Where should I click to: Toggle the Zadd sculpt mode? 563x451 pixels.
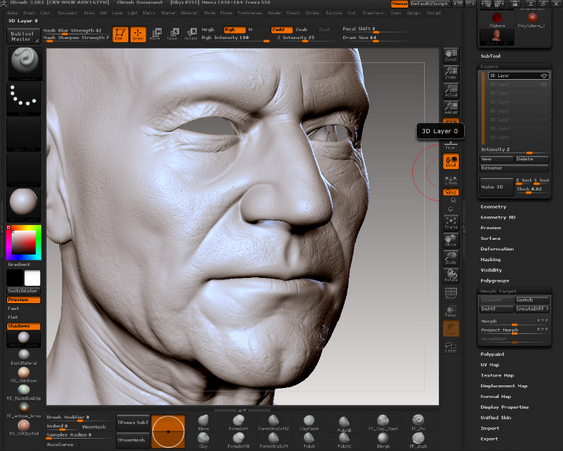[282, 30]
